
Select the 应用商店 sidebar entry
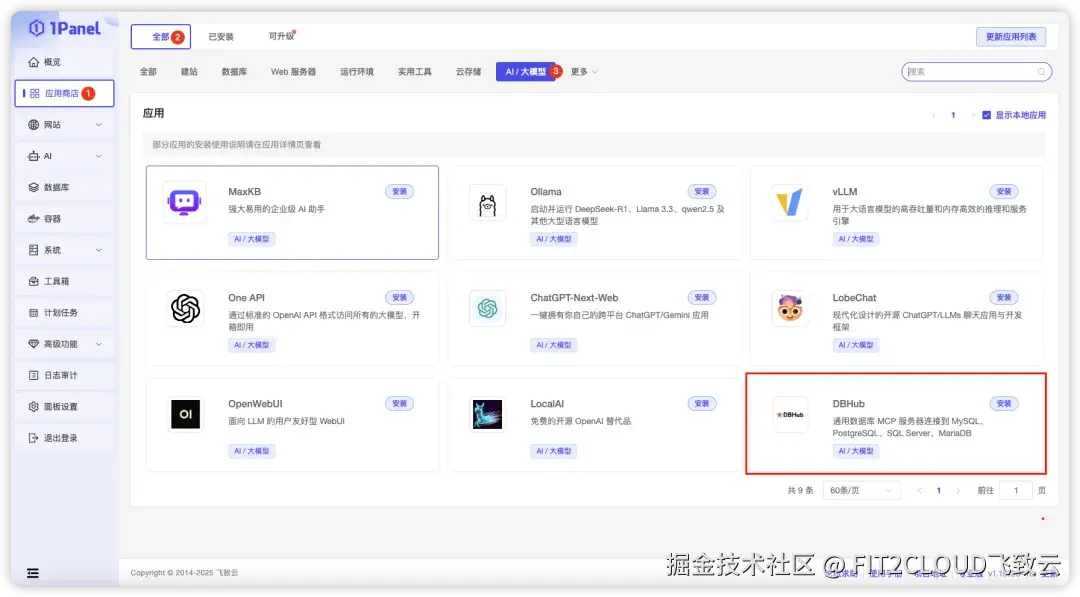coord(64,94)
